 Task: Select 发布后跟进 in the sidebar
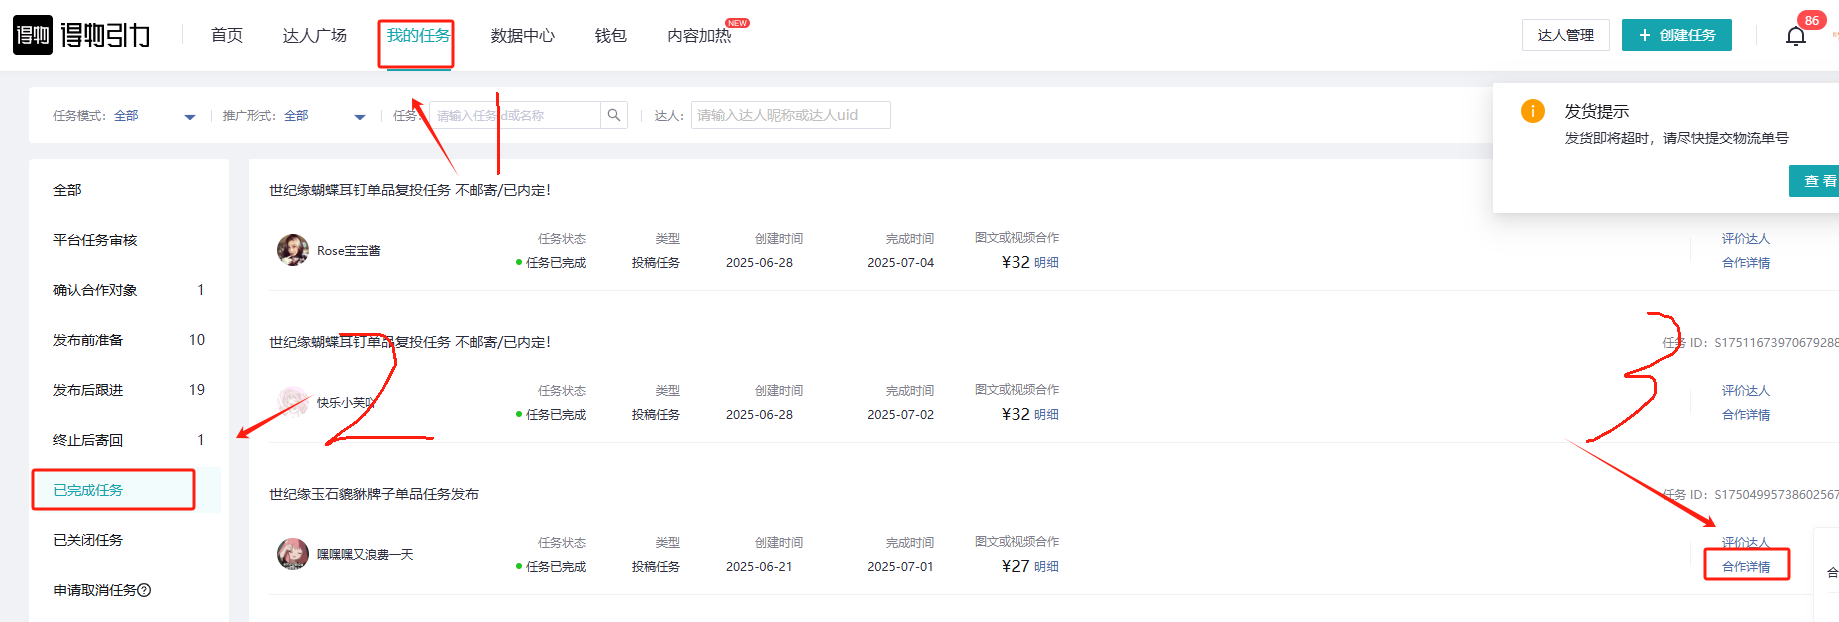tap(88, 390)
